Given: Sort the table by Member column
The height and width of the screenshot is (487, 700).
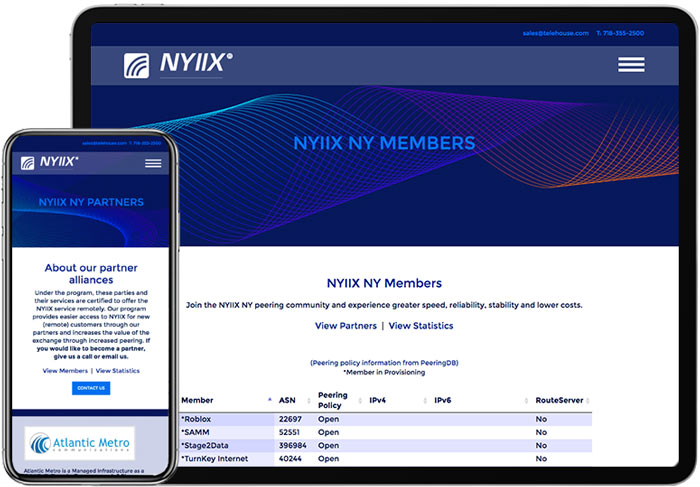Looking at the screenshot, I should pos(226,400).
